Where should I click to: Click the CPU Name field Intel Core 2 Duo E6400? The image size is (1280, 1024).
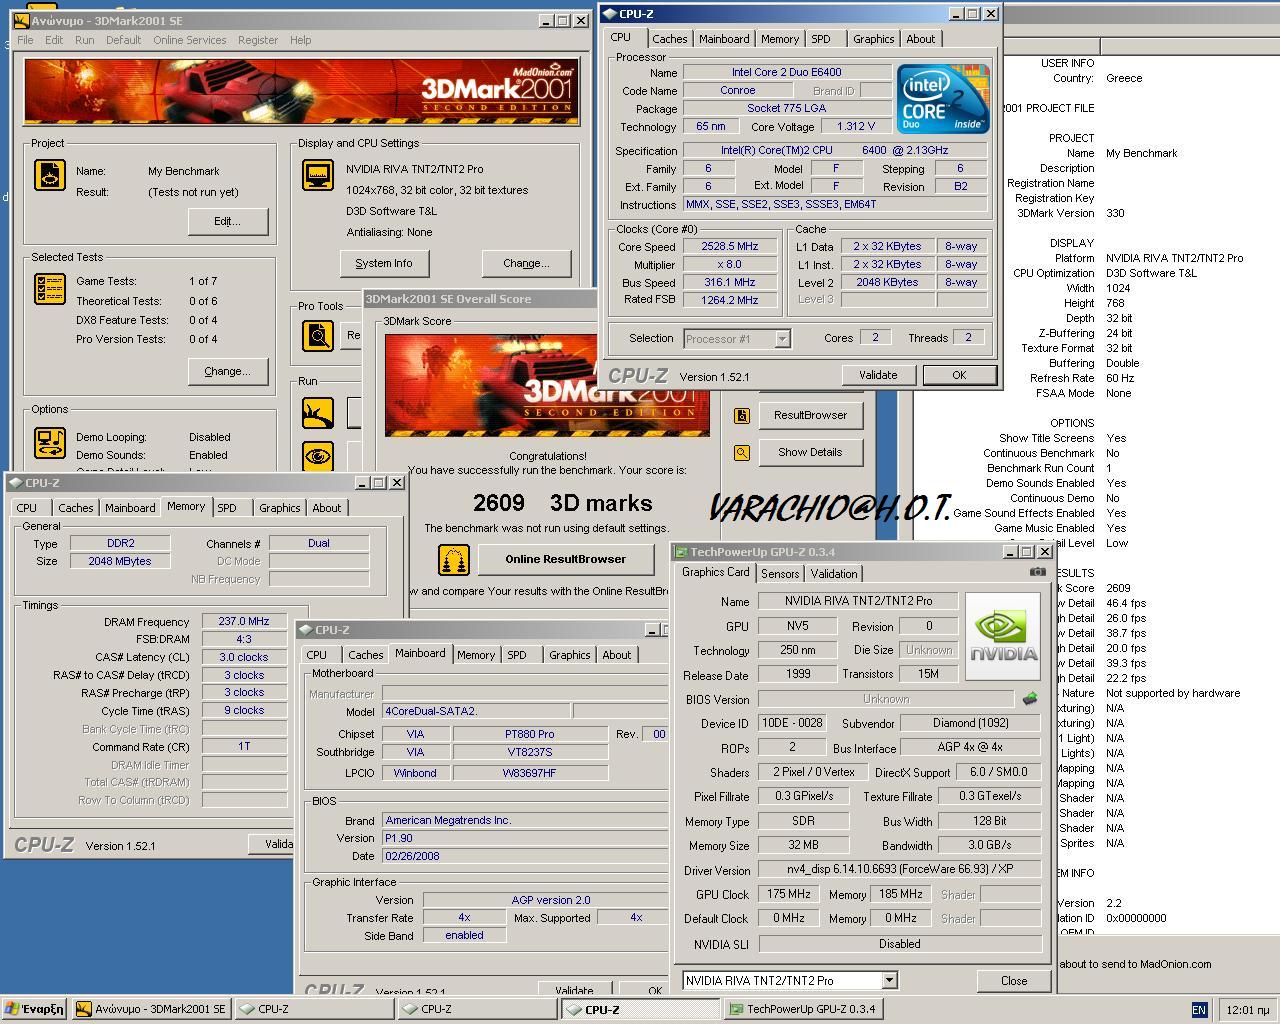[787, 73]
